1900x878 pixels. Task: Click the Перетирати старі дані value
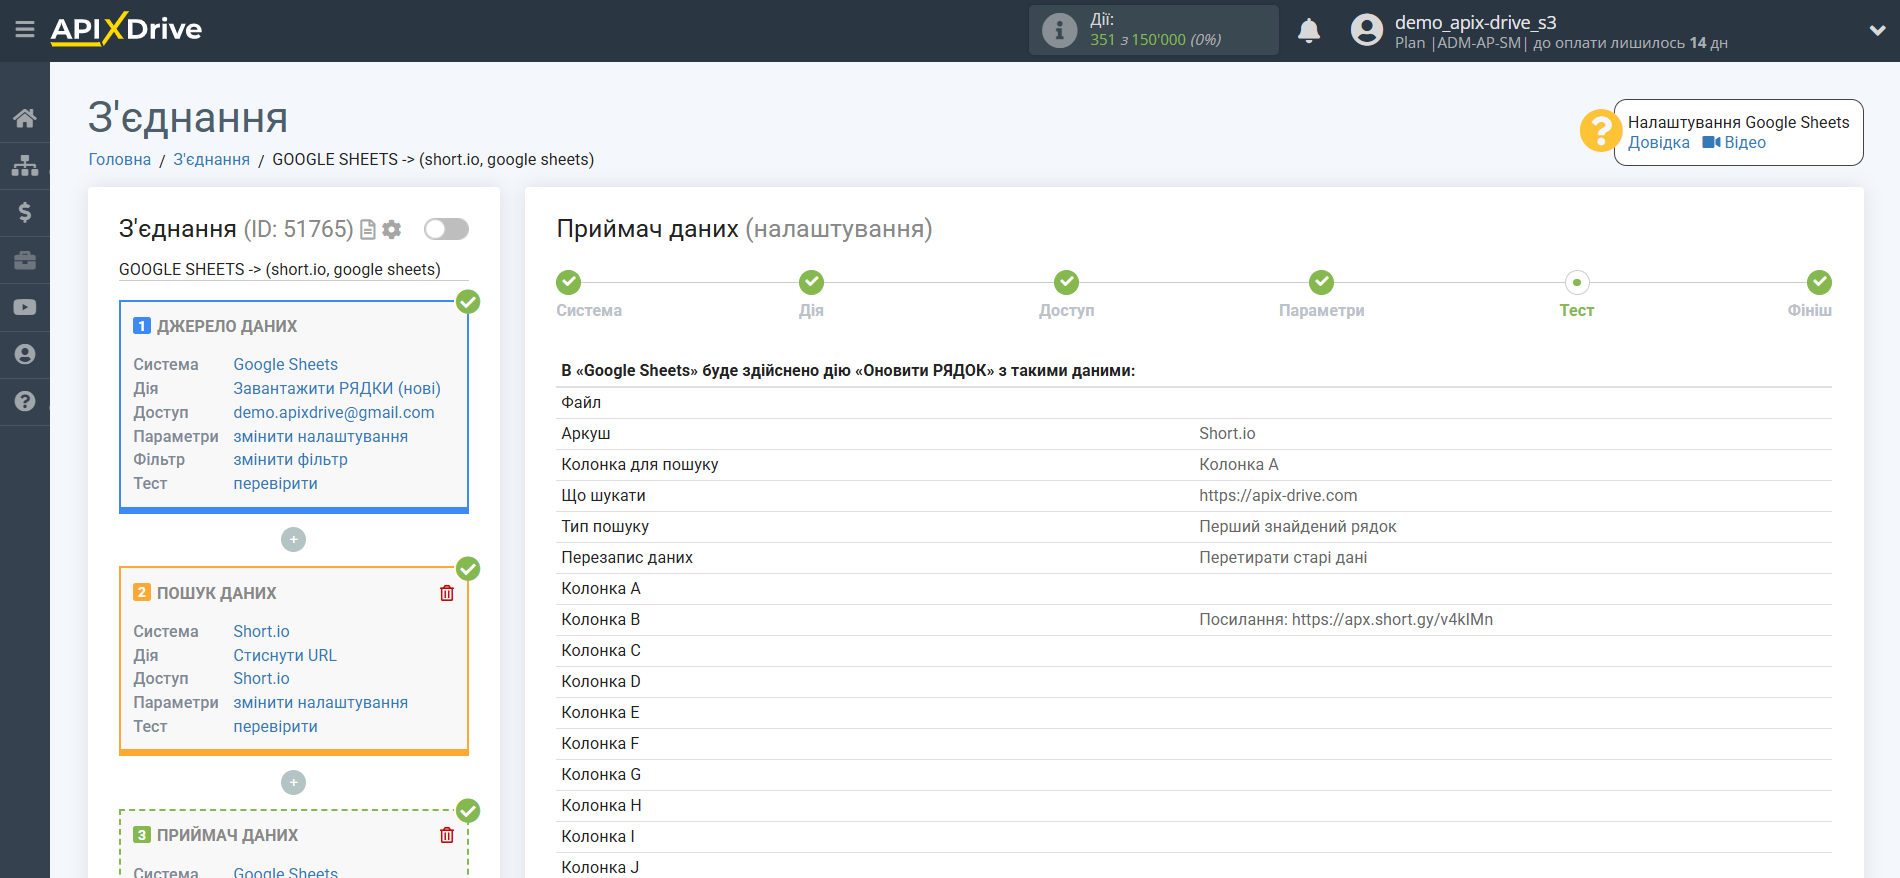pyautogui.click(x=1283, y=558)
